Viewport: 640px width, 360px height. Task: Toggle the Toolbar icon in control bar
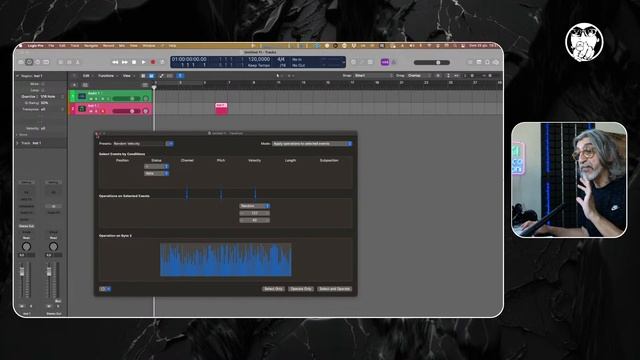tap(46, 62)
